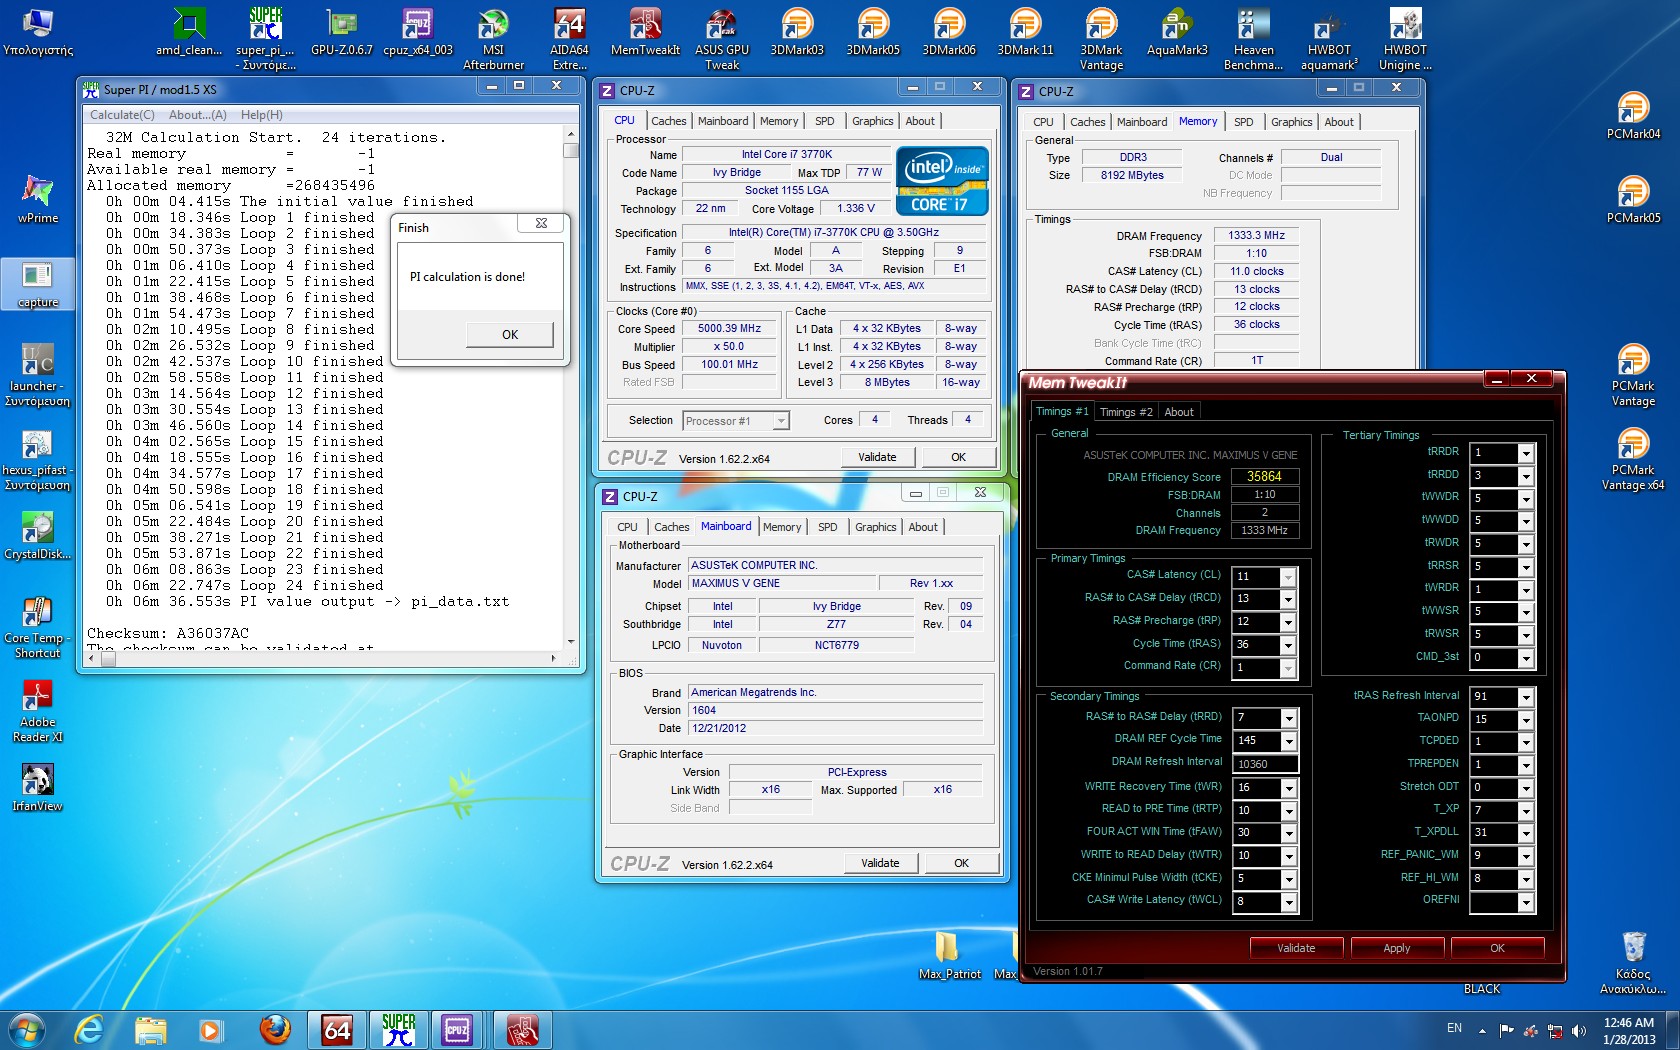Switch to the Timings #2 tab in MemTweakIt
Image resolution: width=1680 pixels, height=1050 pixels.
1126,412
